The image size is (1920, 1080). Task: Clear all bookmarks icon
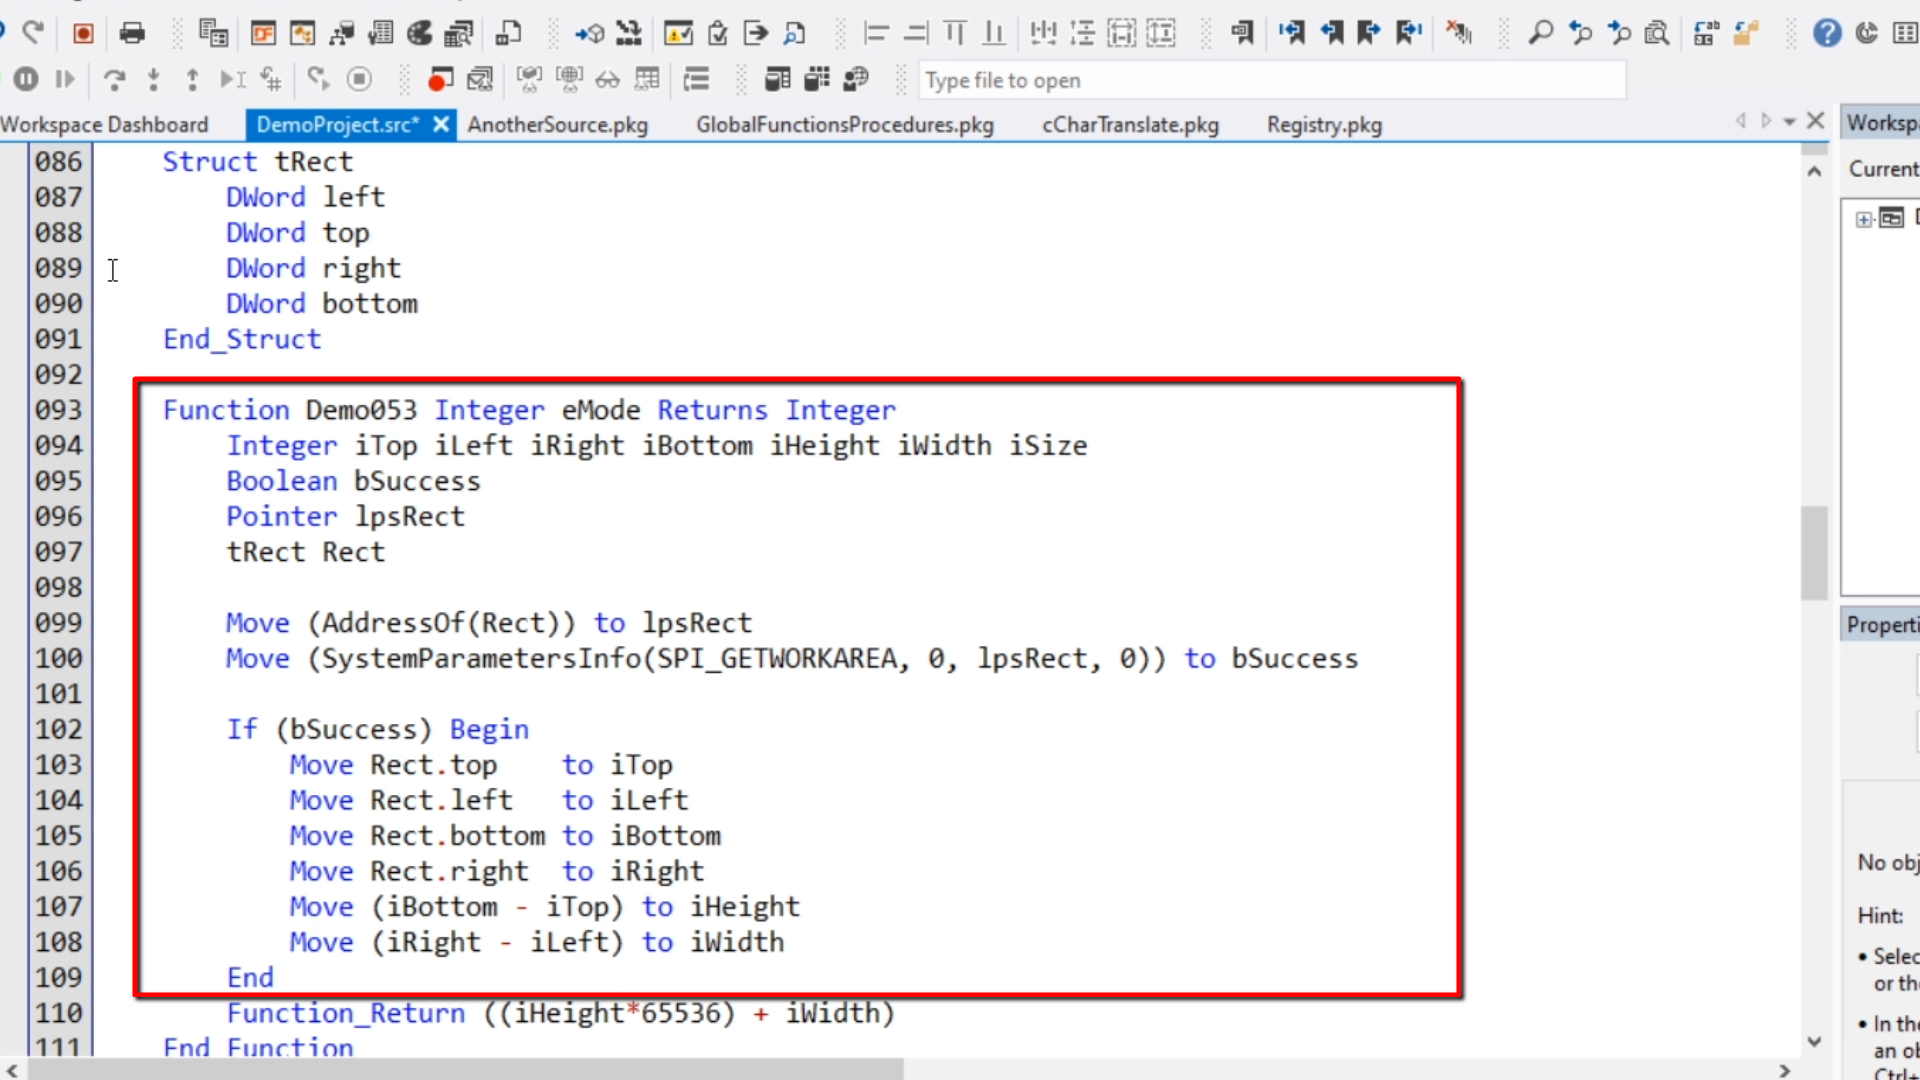1459,33
